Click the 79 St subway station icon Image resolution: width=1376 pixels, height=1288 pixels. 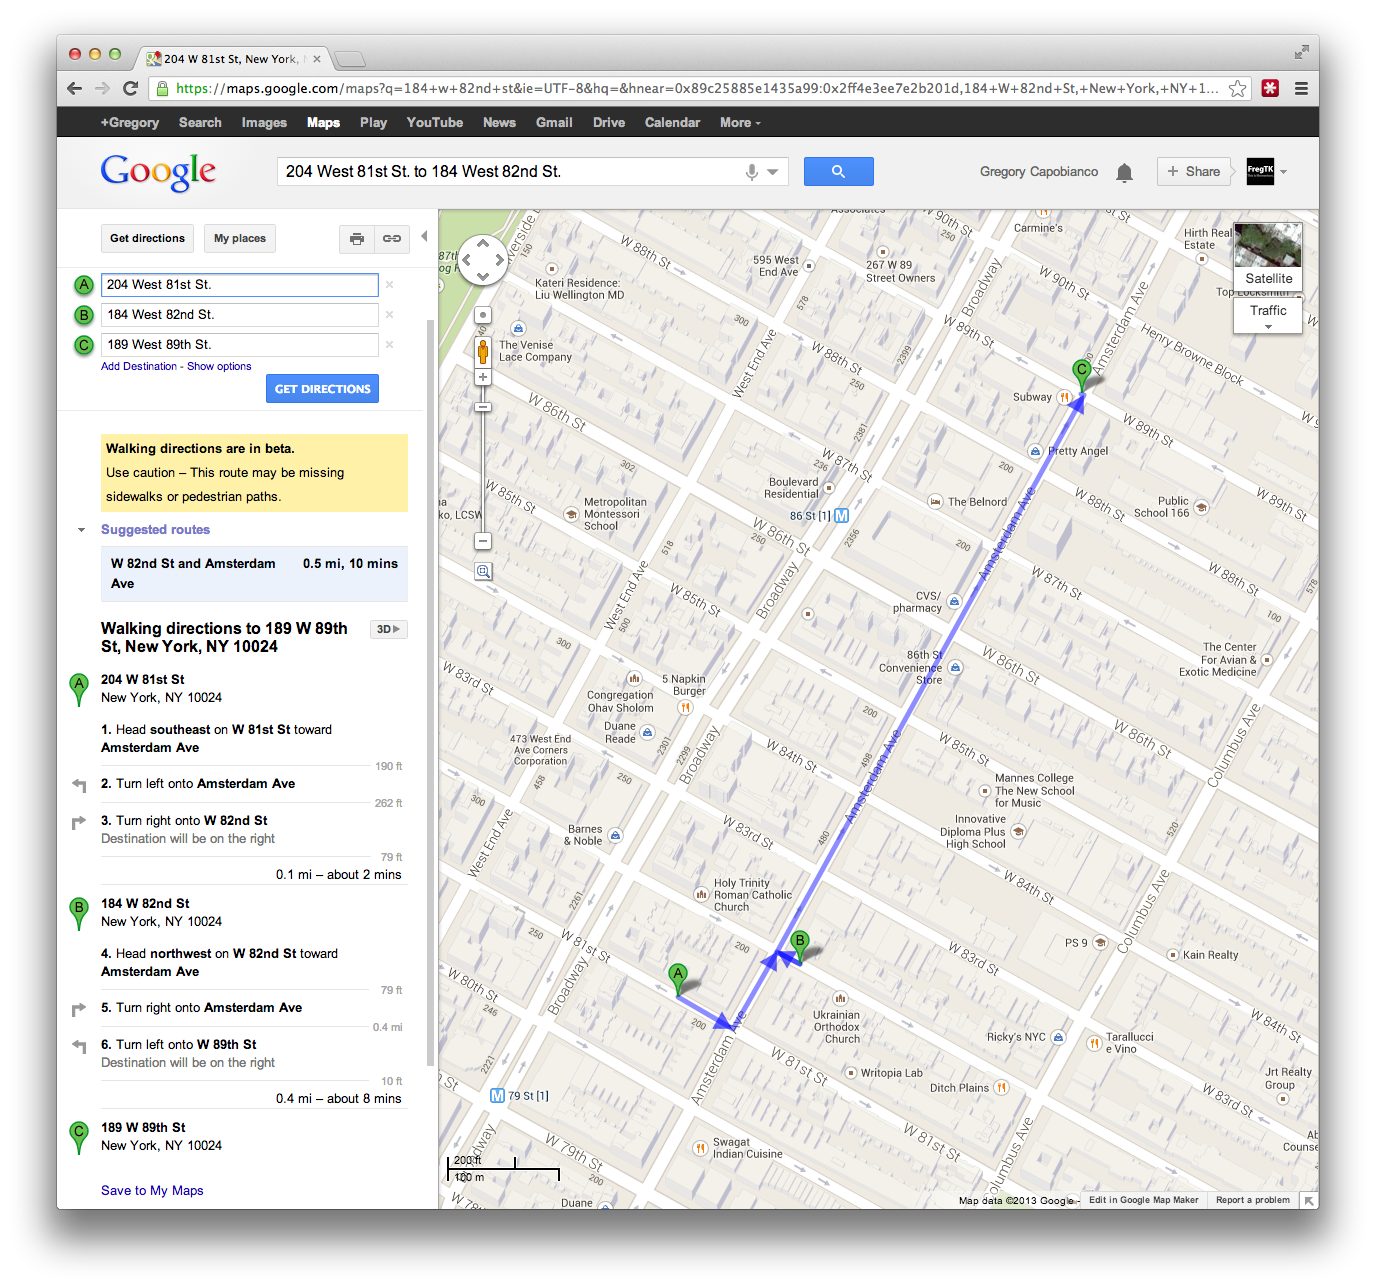tap(497, 1096)
